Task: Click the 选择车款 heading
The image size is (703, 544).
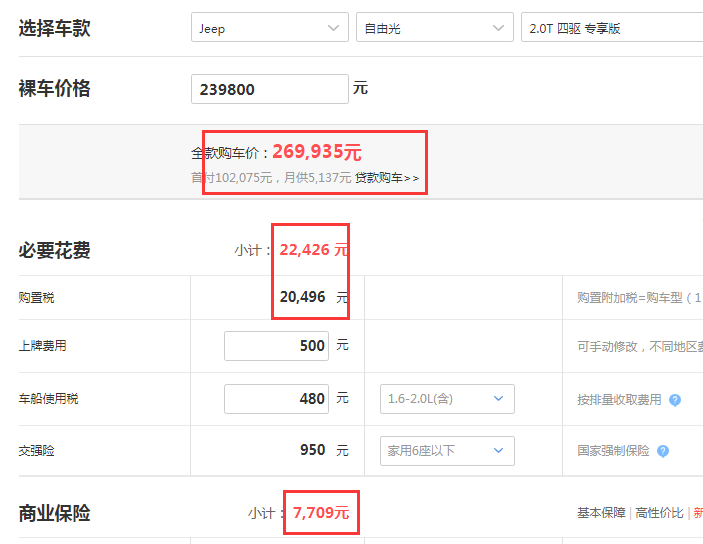Action: coord(54,28)
